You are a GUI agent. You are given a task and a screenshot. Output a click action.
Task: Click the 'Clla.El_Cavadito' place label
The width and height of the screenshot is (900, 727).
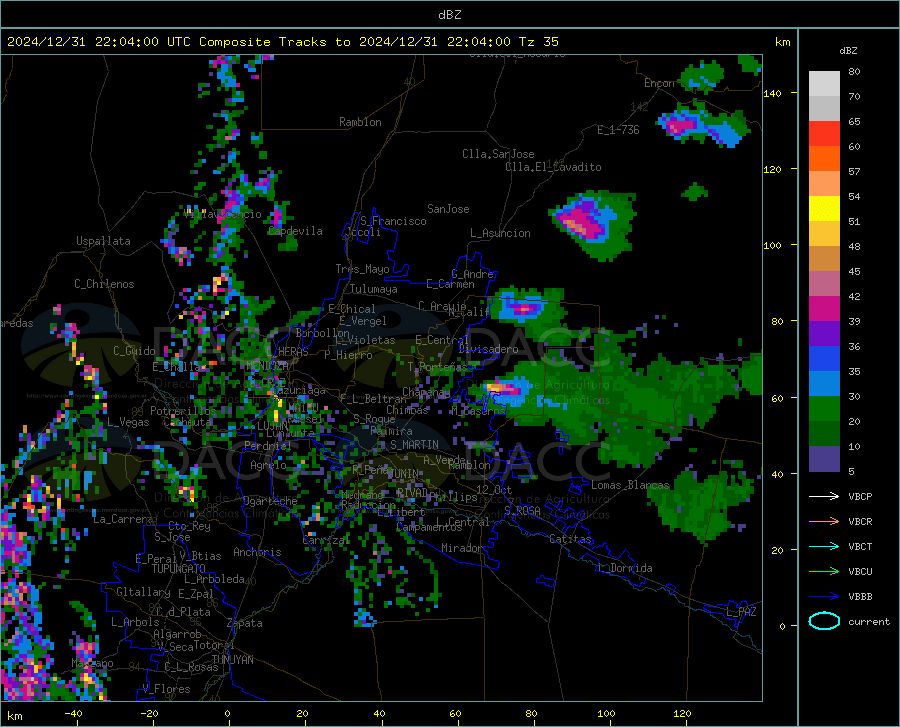[553, 167]
